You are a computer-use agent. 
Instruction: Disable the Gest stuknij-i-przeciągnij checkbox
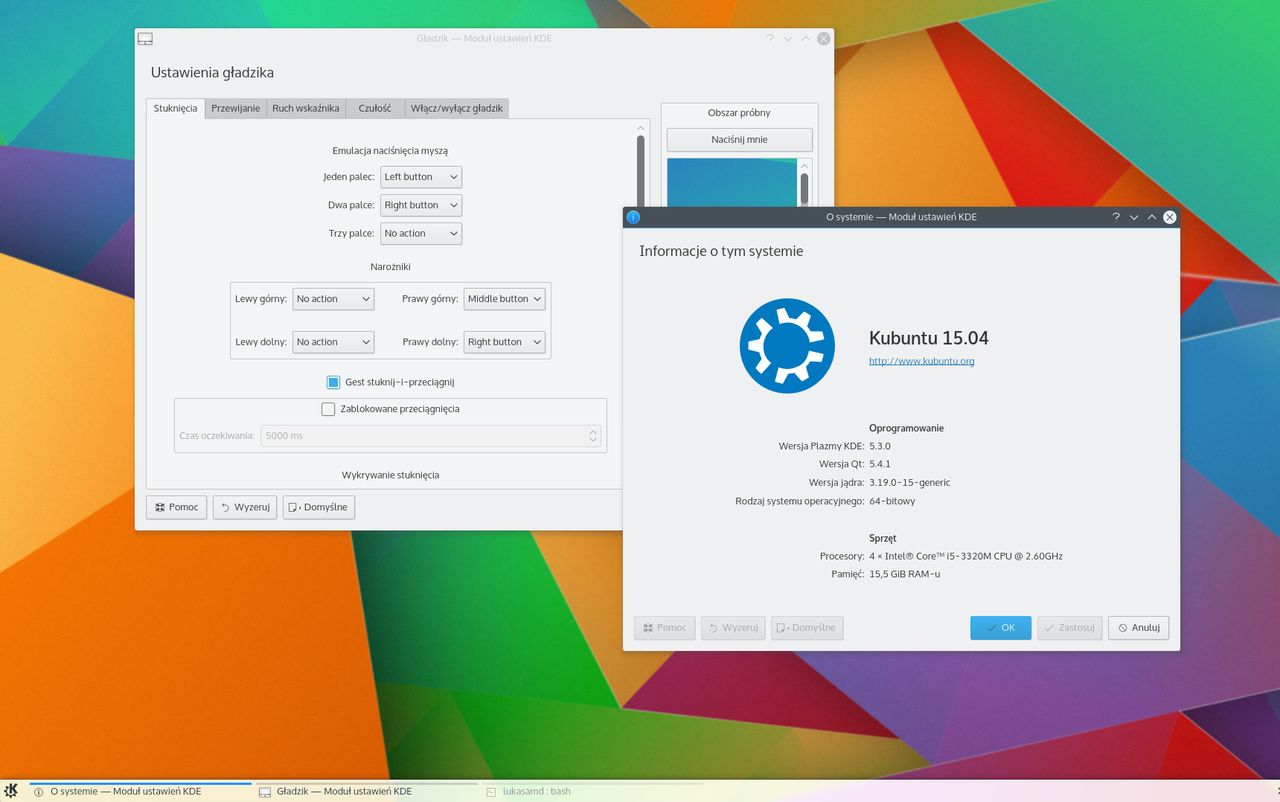click(x=332, y=382)
